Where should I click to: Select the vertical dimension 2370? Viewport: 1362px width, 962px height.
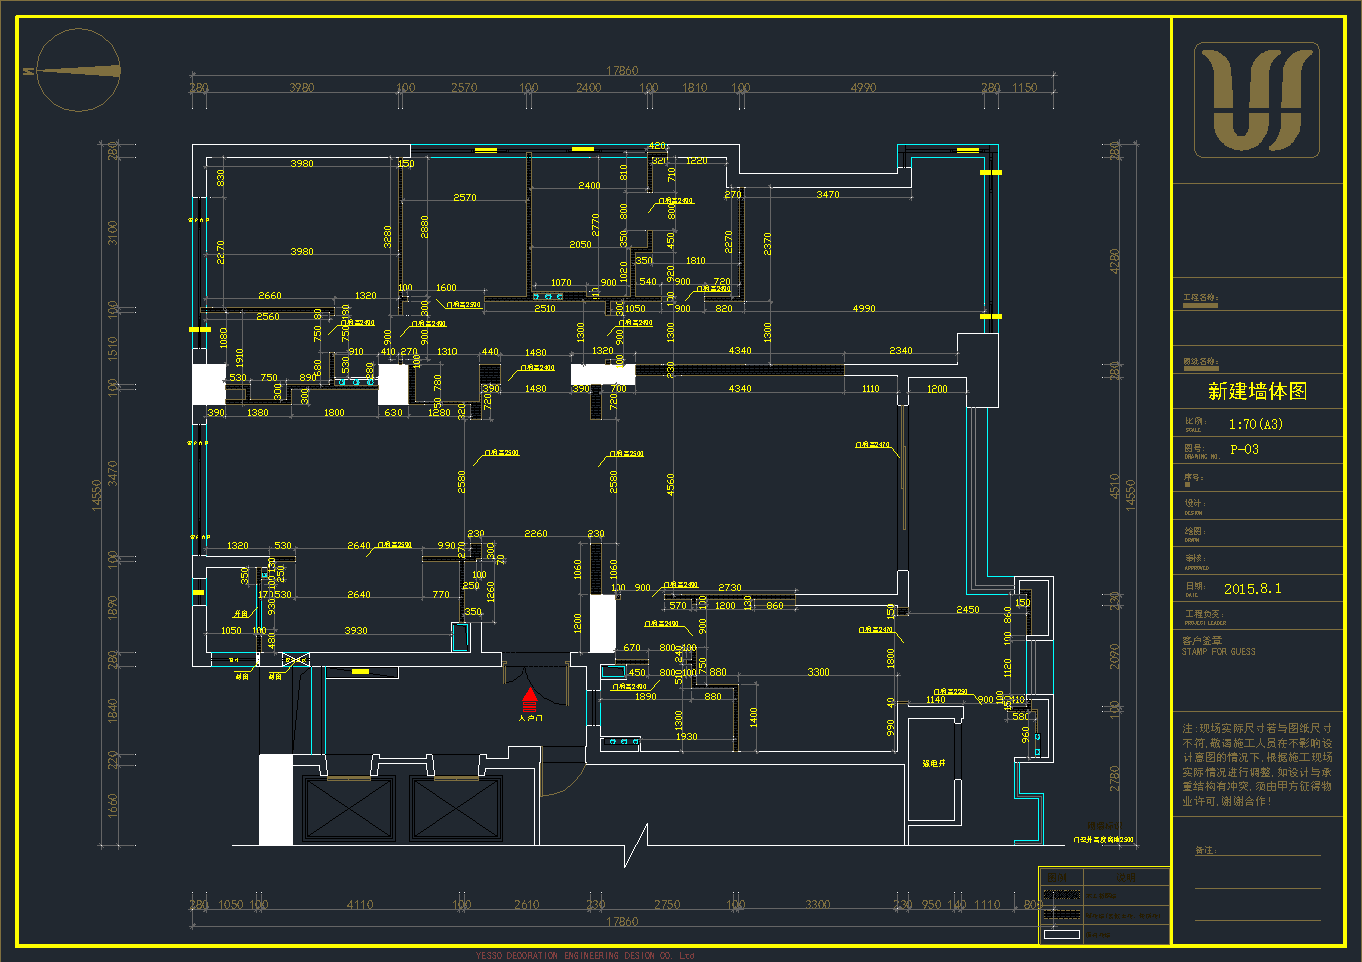click(x=767, y=244)
